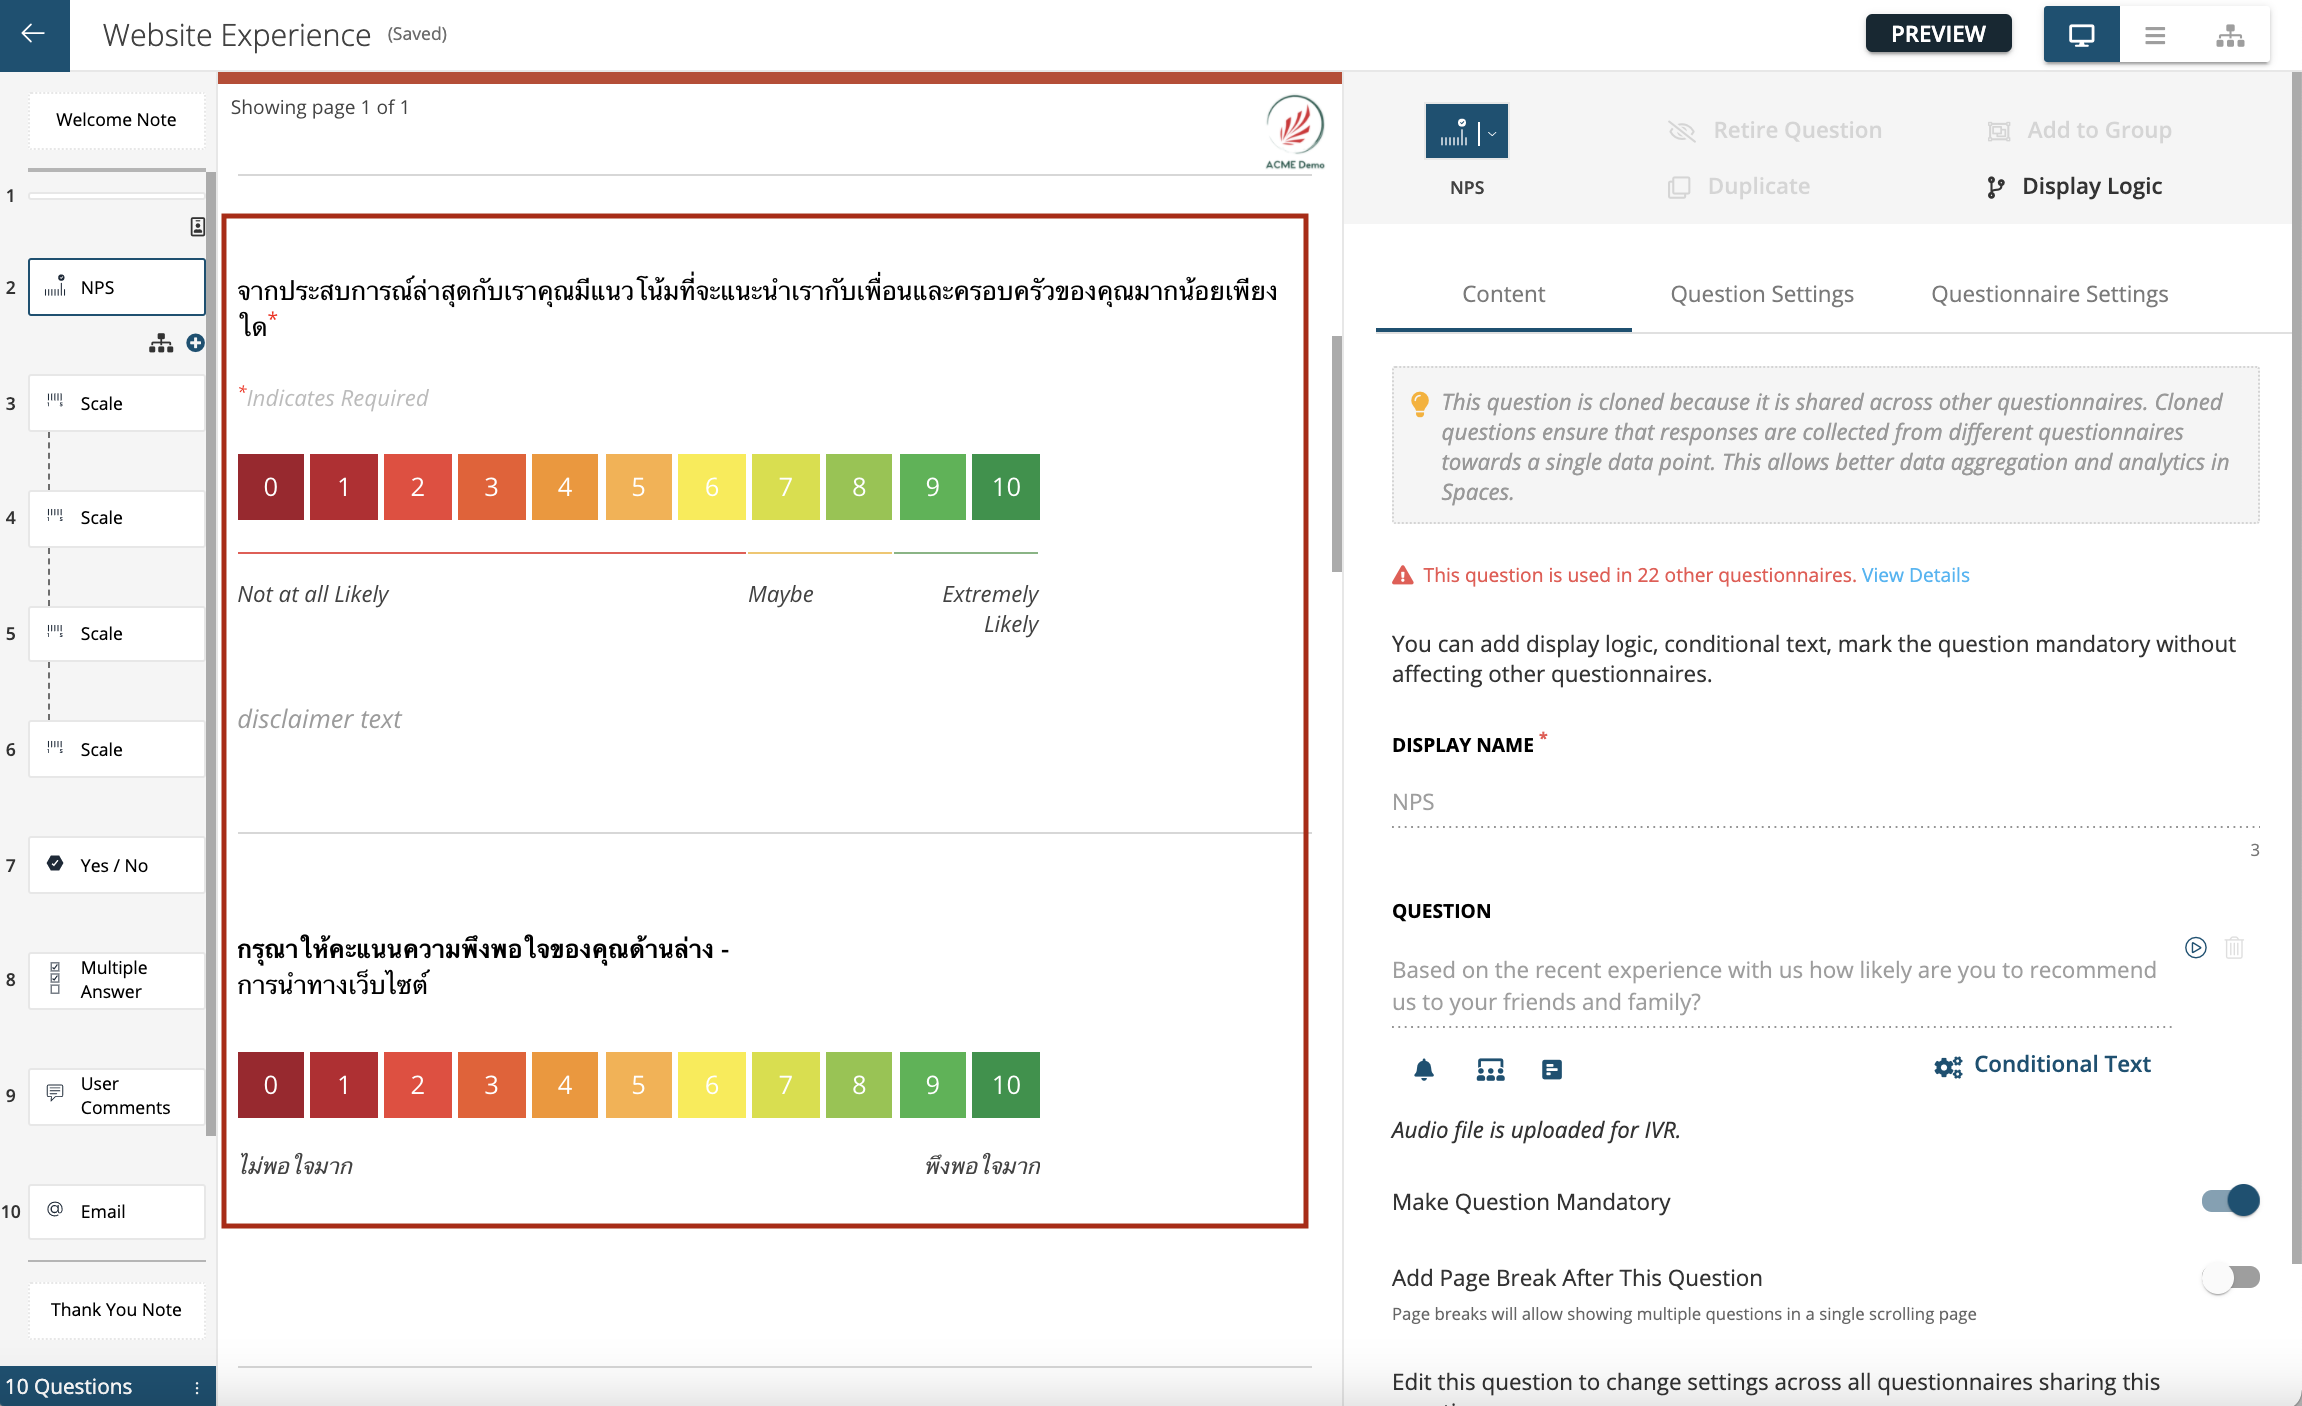Click the Multiple Answer checklist icon

coord(55,978)
